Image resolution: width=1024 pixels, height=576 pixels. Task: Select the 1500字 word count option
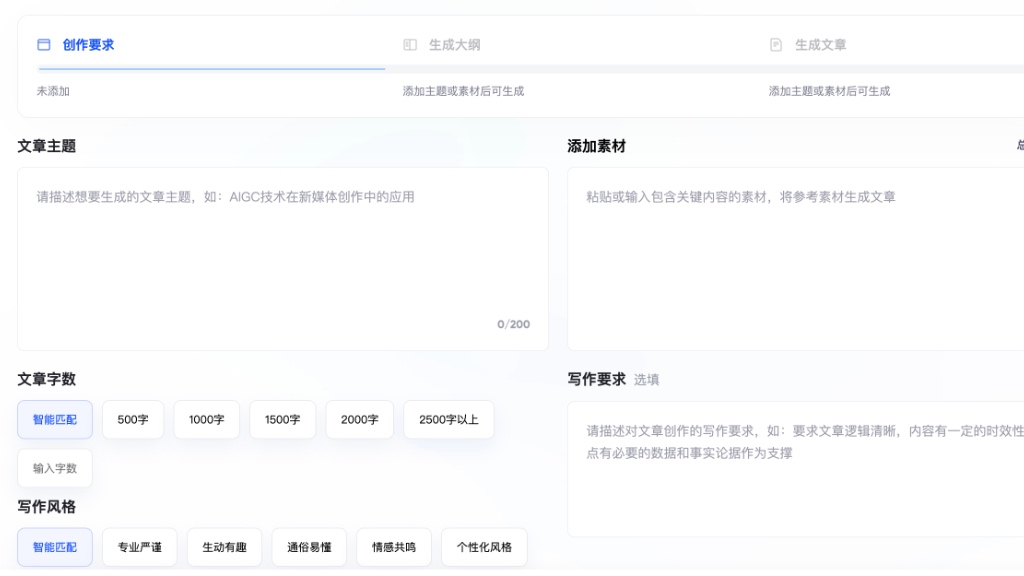pyautogui.click(x=282, y=419)
